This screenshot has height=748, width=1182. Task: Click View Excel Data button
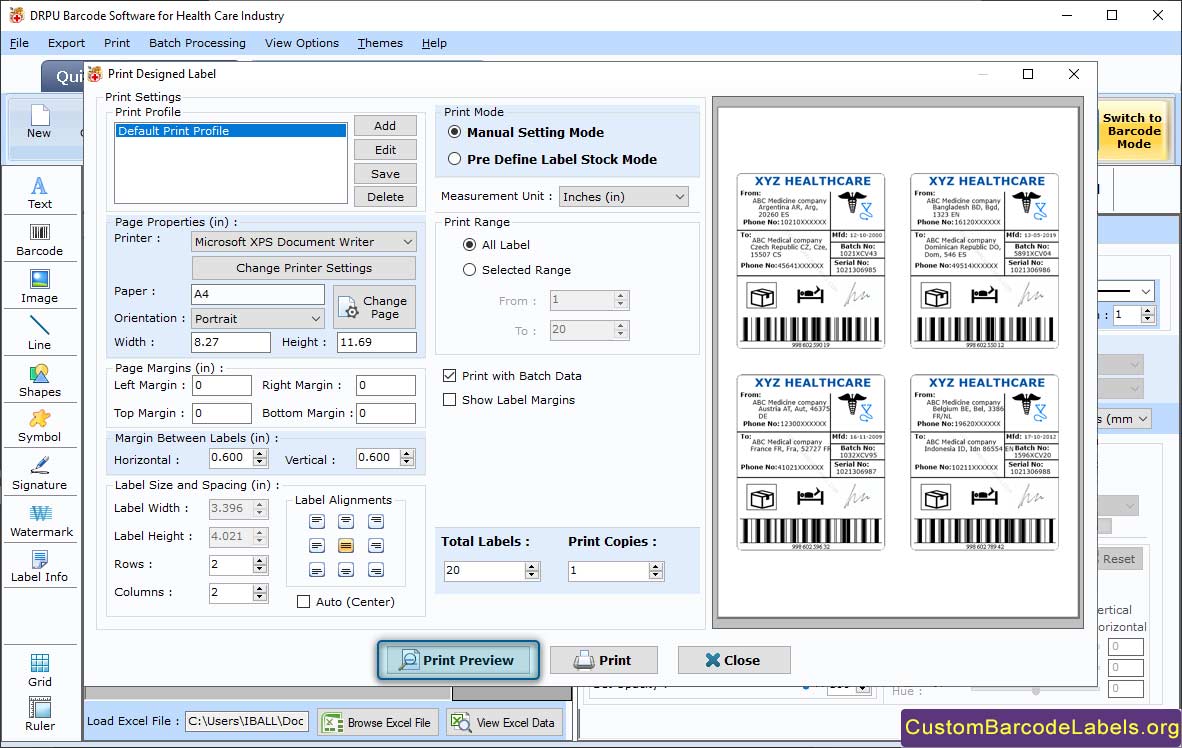(x=504, y=722)
